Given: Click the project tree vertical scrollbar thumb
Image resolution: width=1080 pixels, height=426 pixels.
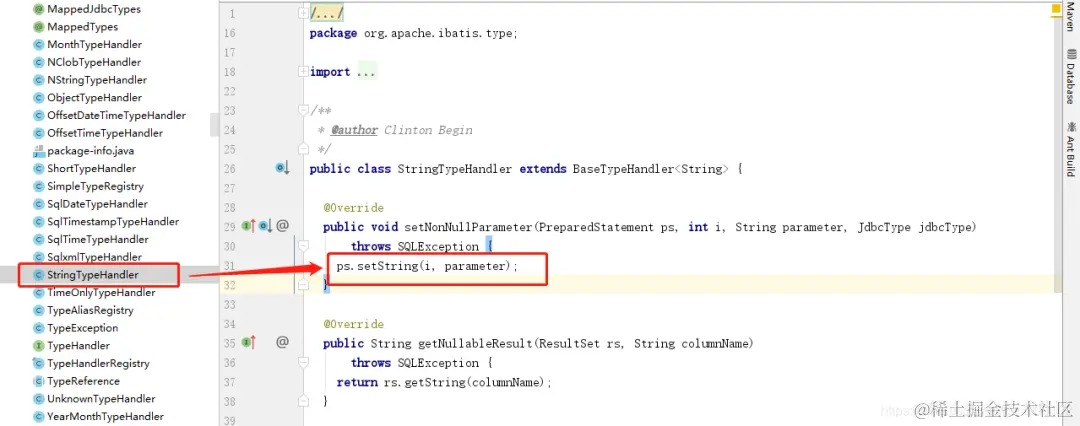Looking at the screenshot, I should (214, 125).
